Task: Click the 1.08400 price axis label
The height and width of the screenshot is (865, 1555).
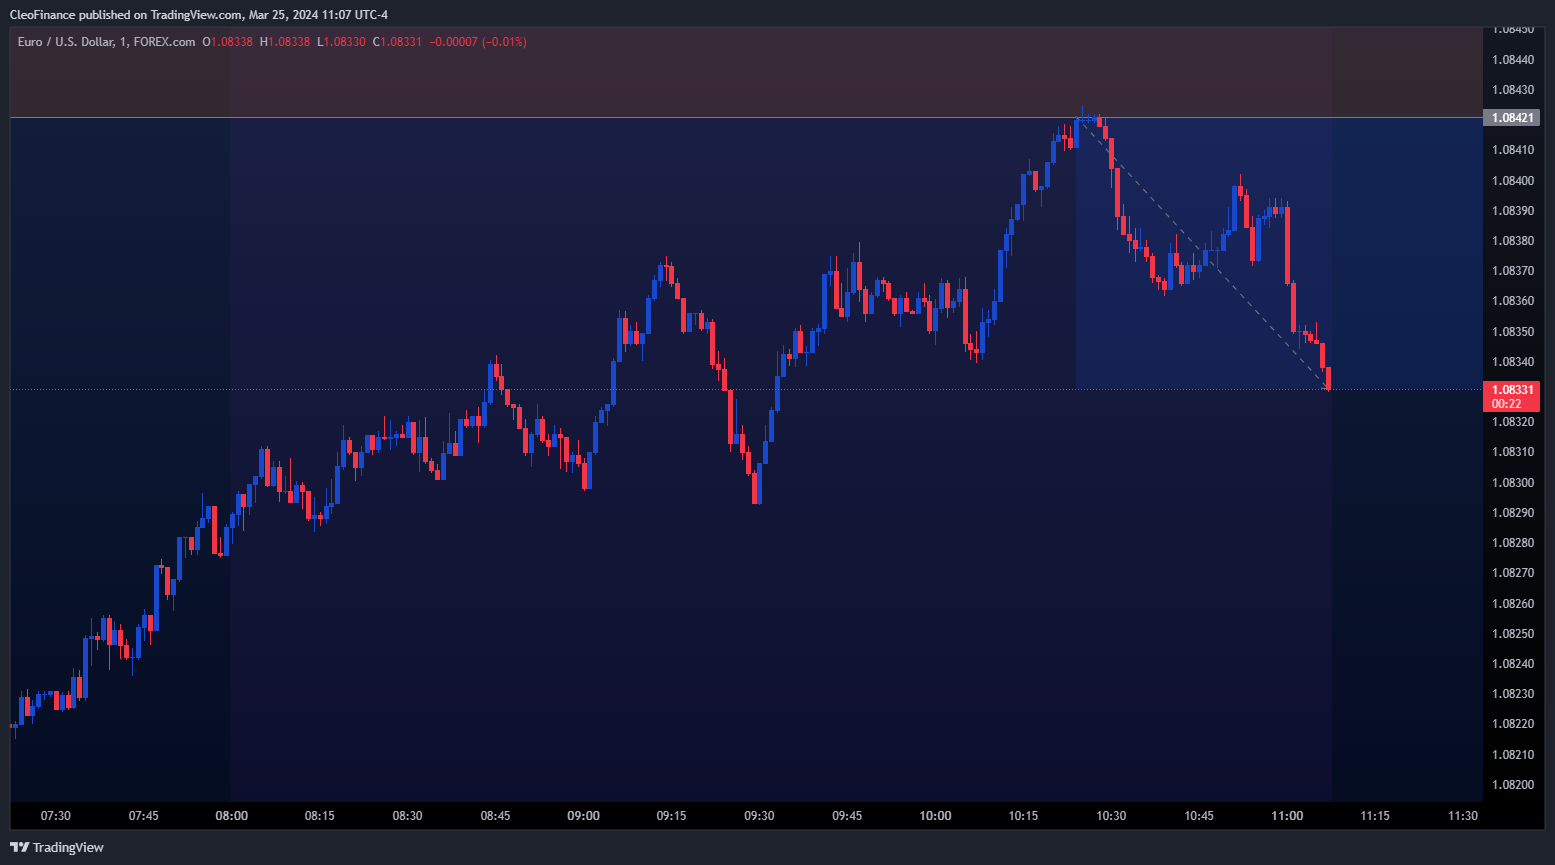Action: (x=1512, y=180)
